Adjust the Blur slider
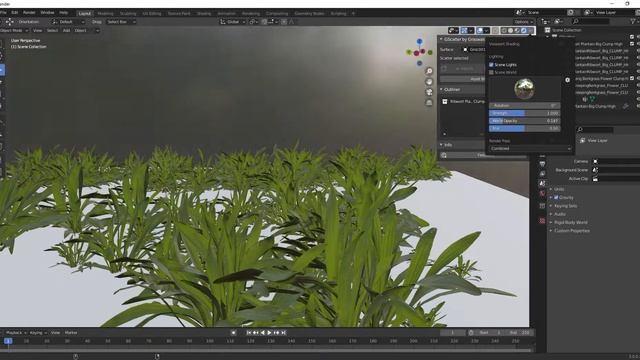The image size is (640, 360). pos(524,128)
